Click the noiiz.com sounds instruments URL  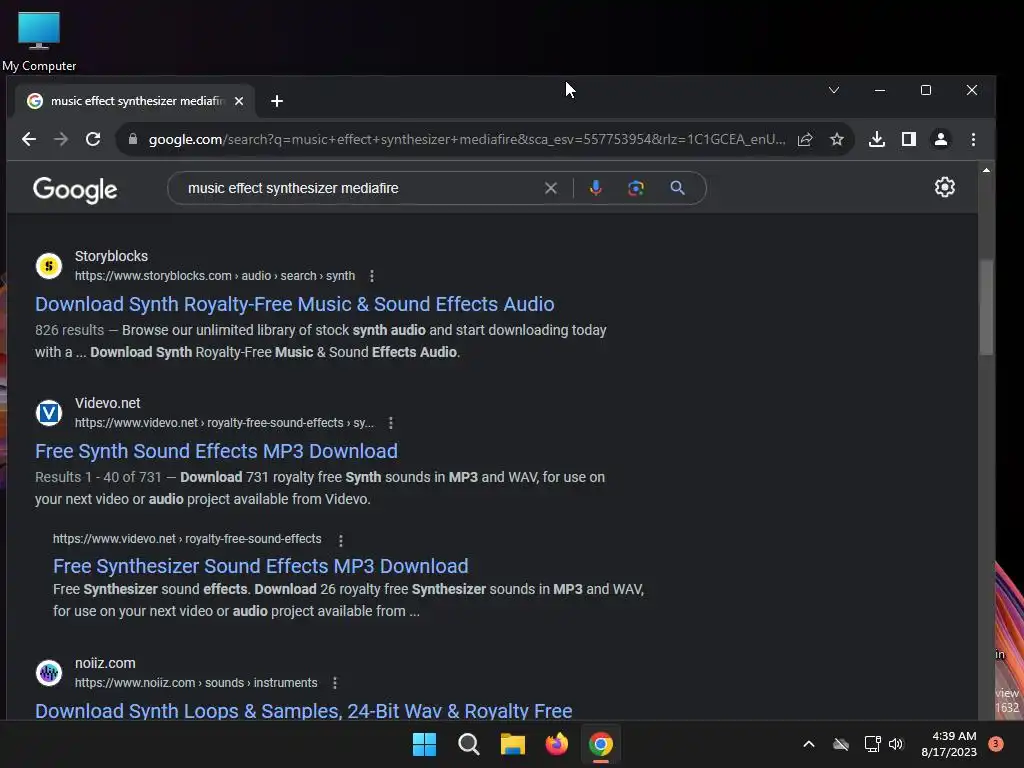(196, 682)
